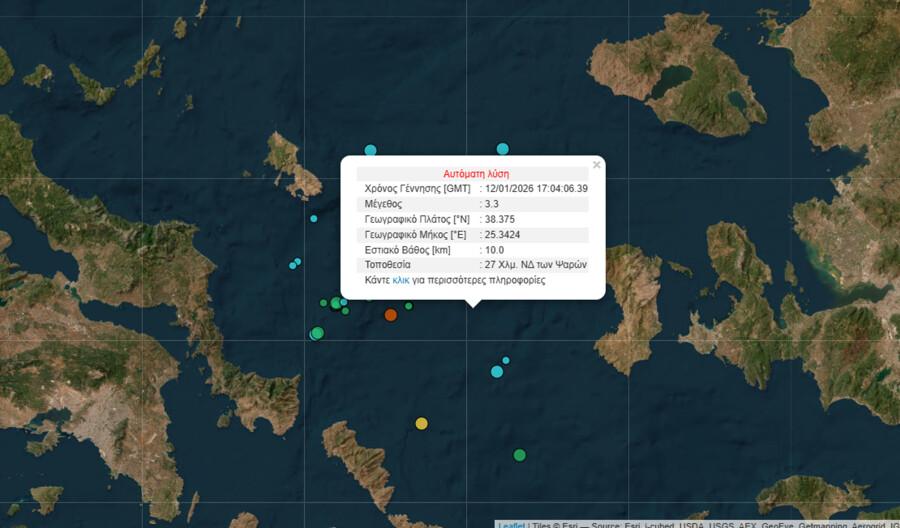Open the 'κλικ' link for more information

tap(401, 281)
